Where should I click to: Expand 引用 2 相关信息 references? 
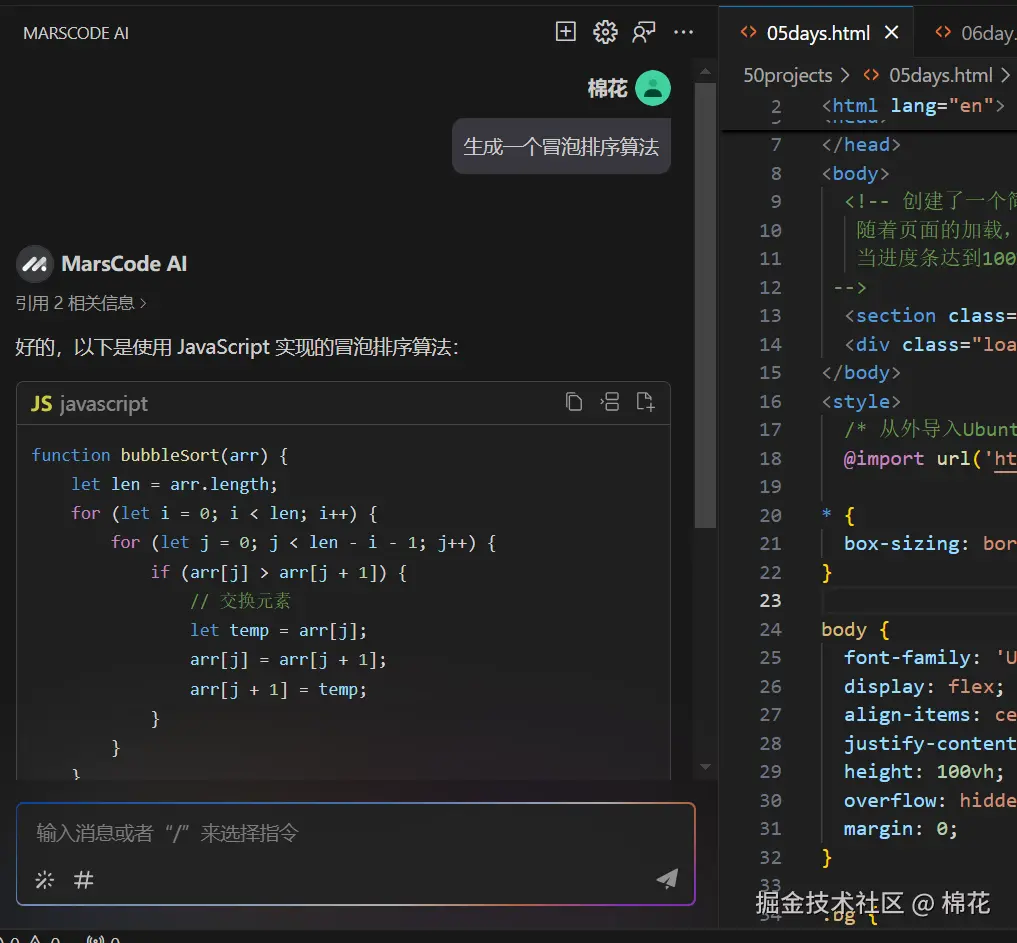(x=81, y=303)
